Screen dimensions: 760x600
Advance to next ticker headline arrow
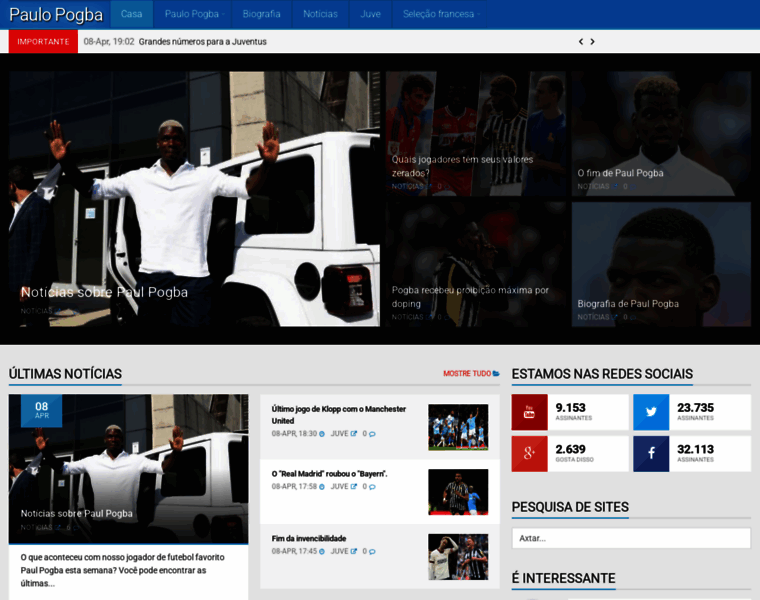[592, 42]
